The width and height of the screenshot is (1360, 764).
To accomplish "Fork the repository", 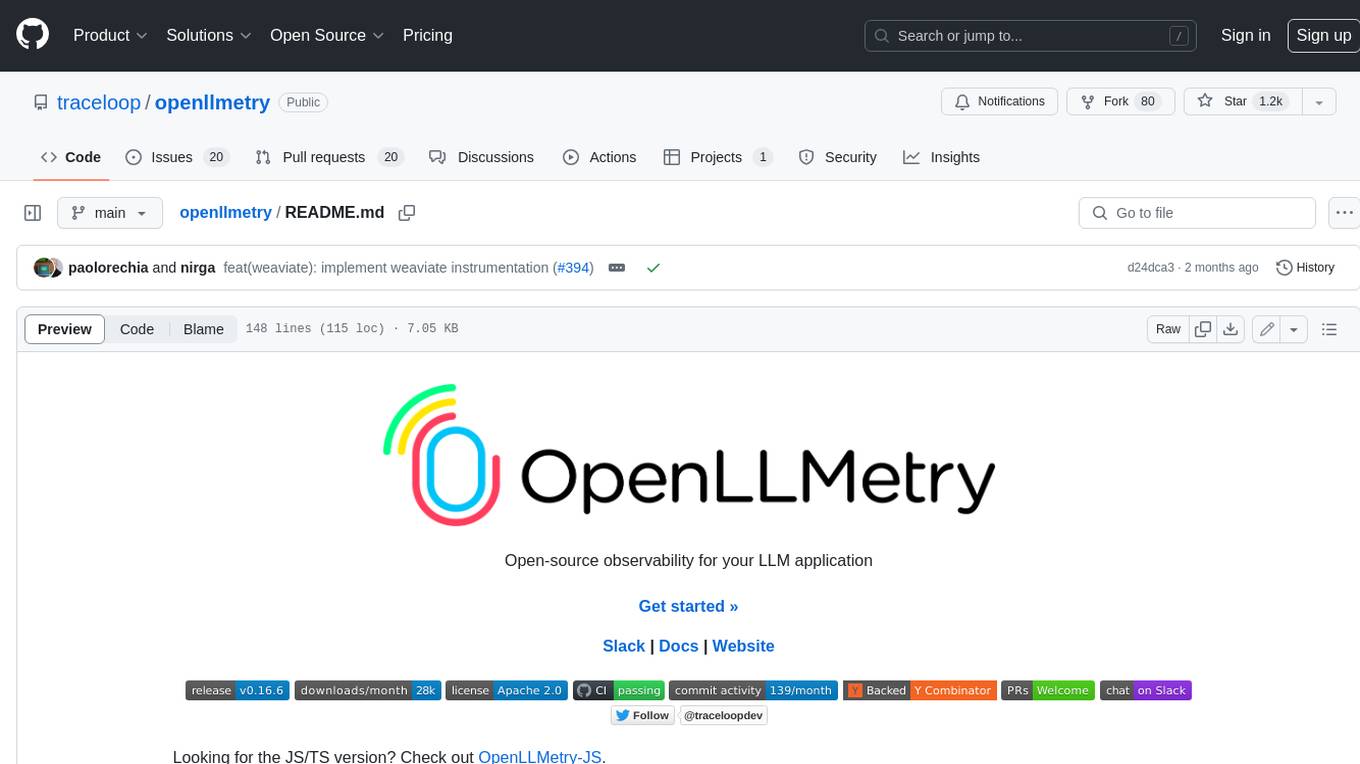I will click(x=1121, y=101).
